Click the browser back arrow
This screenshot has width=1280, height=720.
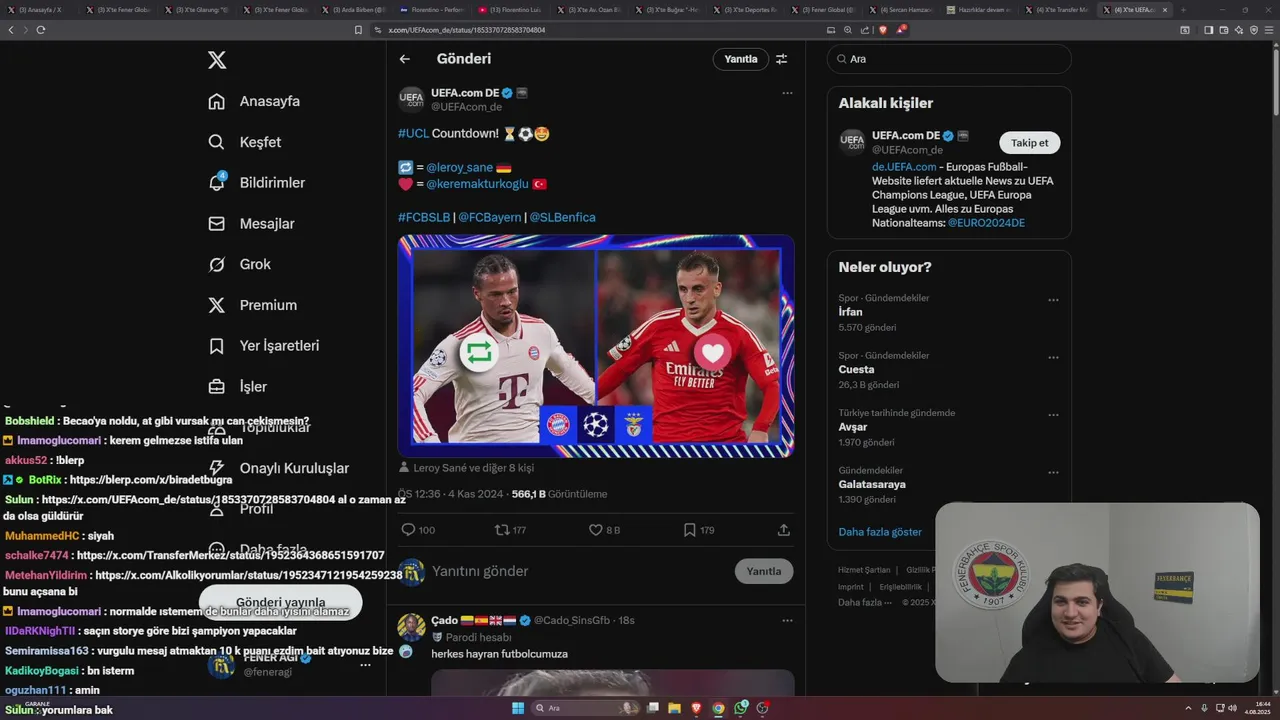coord(11,30)
